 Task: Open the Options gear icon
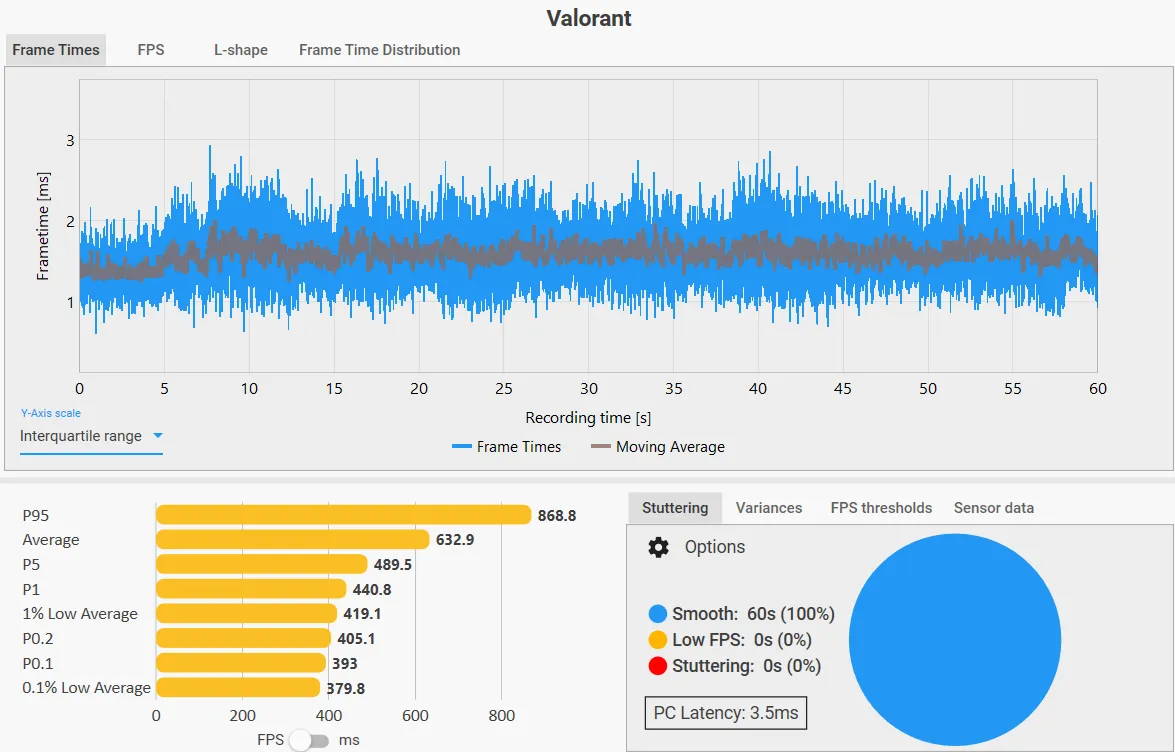[x=658, y=548]
